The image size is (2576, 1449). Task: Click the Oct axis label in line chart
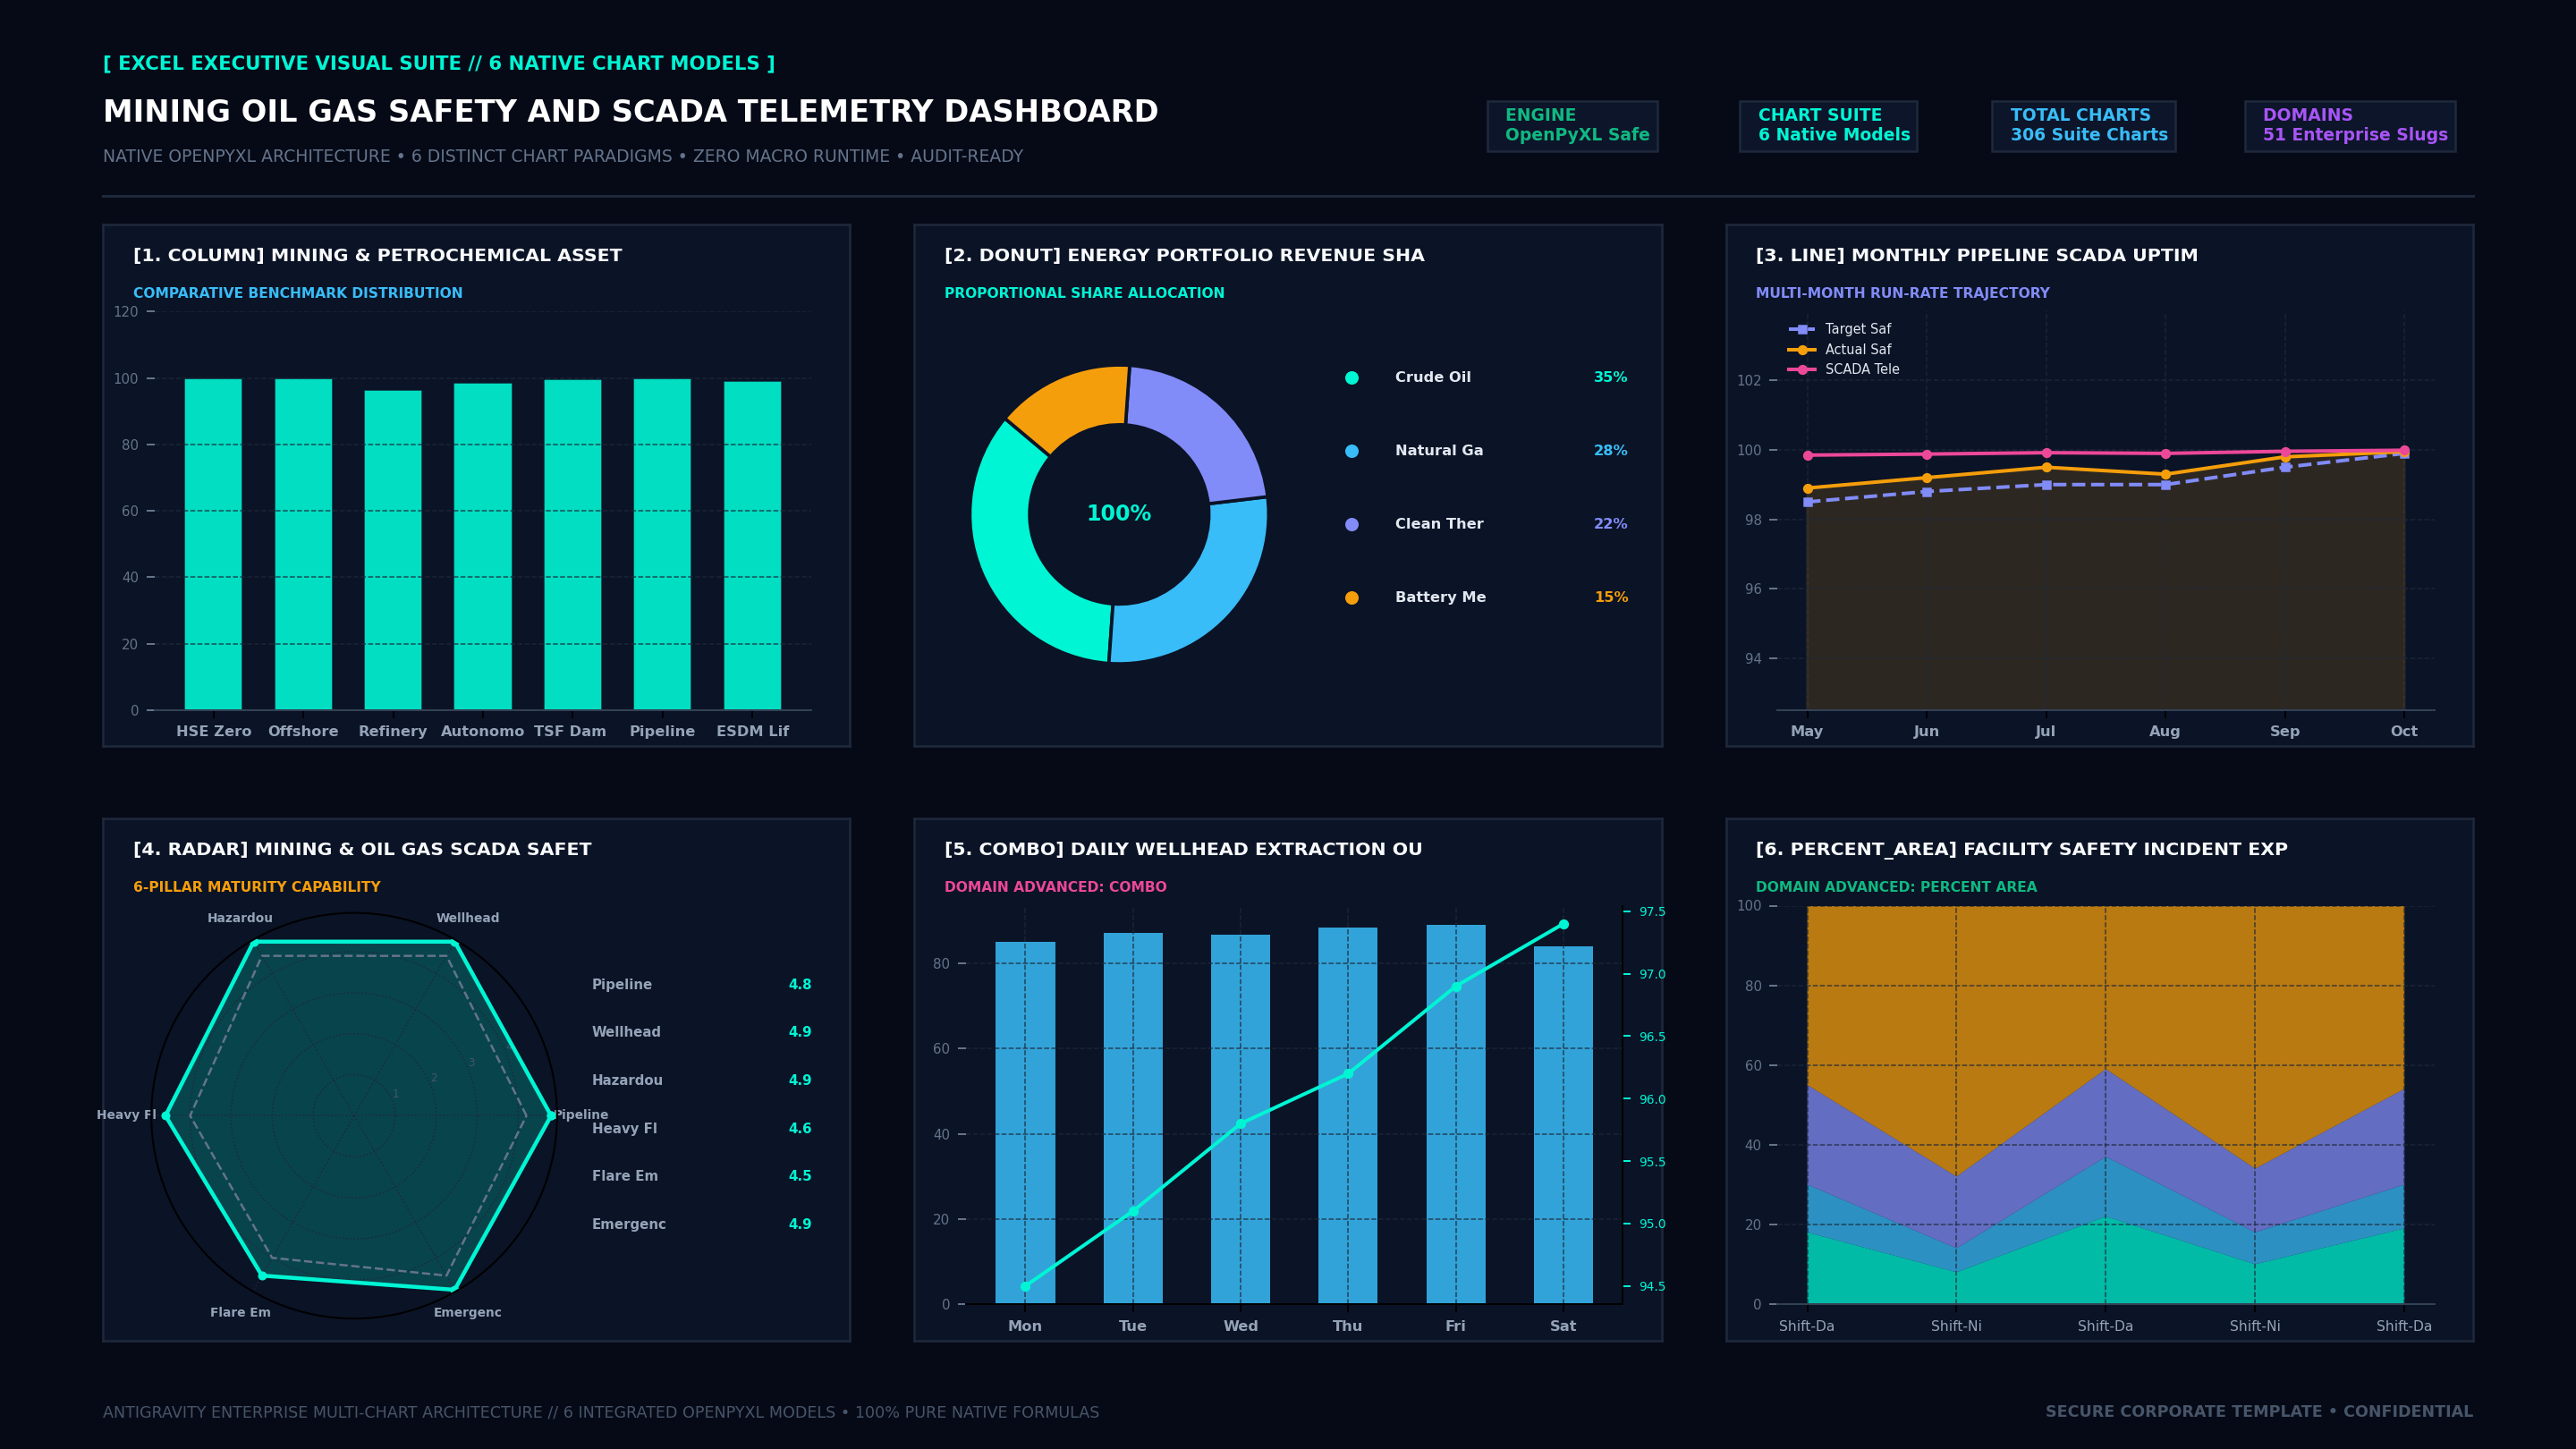[x=2404, y=732]
